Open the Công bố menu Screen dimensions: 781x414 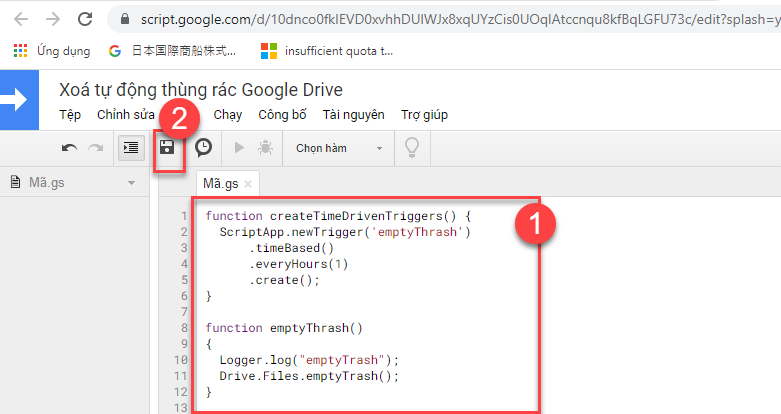282,115
